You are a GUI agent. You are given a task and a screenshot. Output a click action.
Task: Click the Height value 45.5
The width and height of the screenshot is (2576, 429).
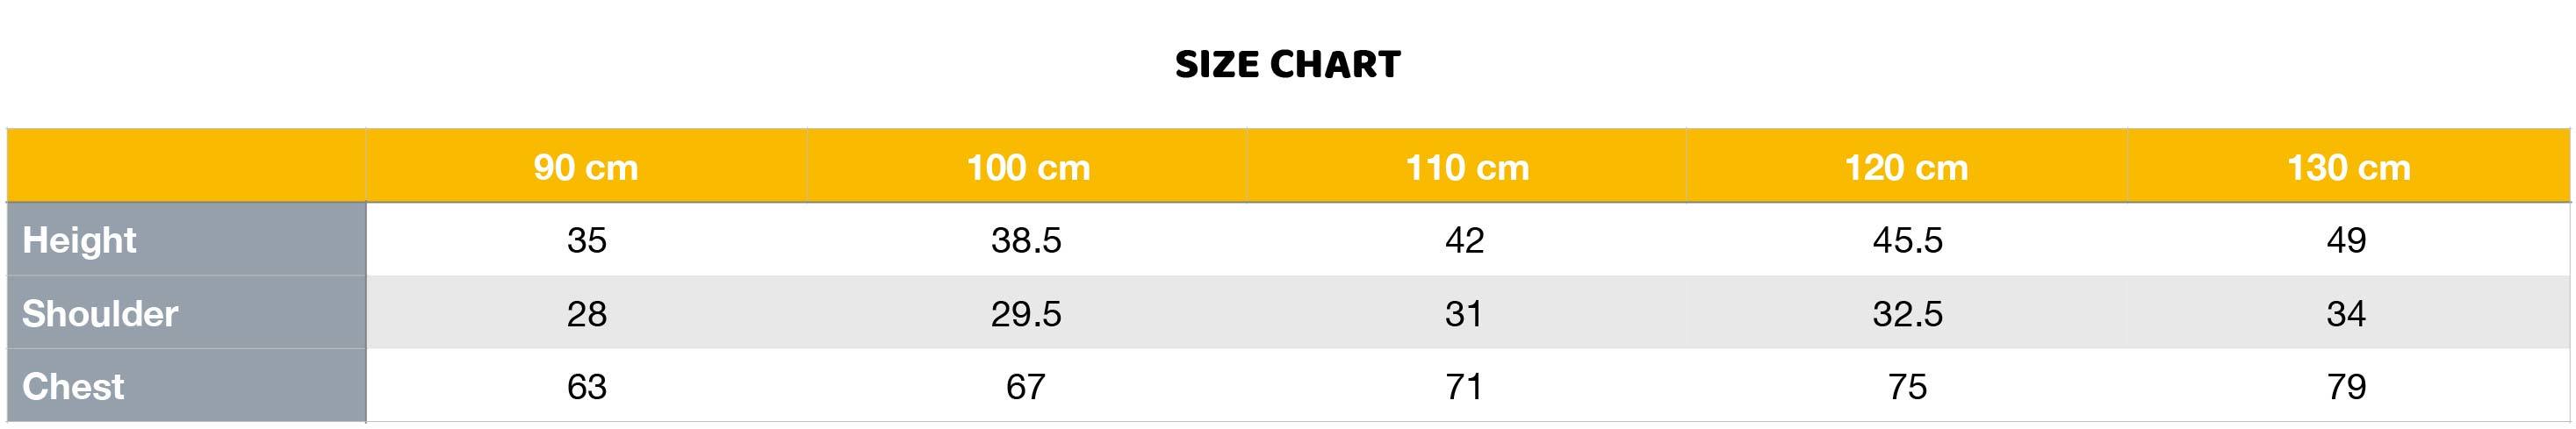coord(1907,240)
